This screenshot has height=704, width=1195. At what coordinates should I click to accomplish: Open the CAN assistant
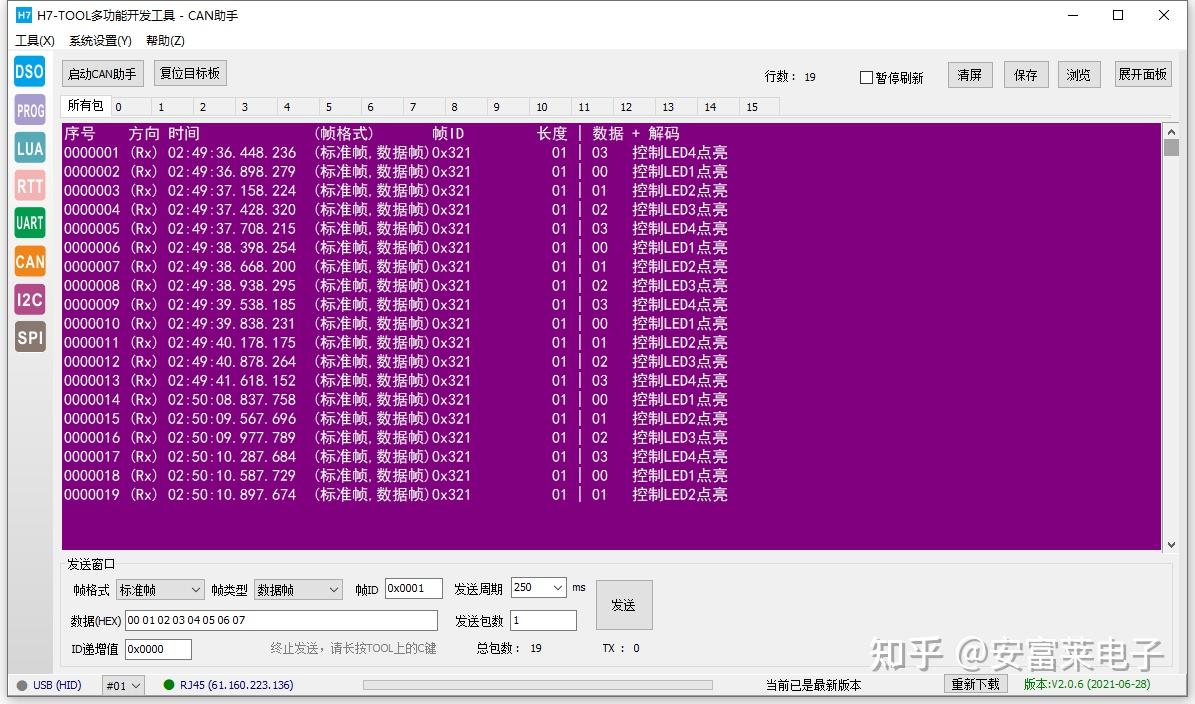(28, 261)
